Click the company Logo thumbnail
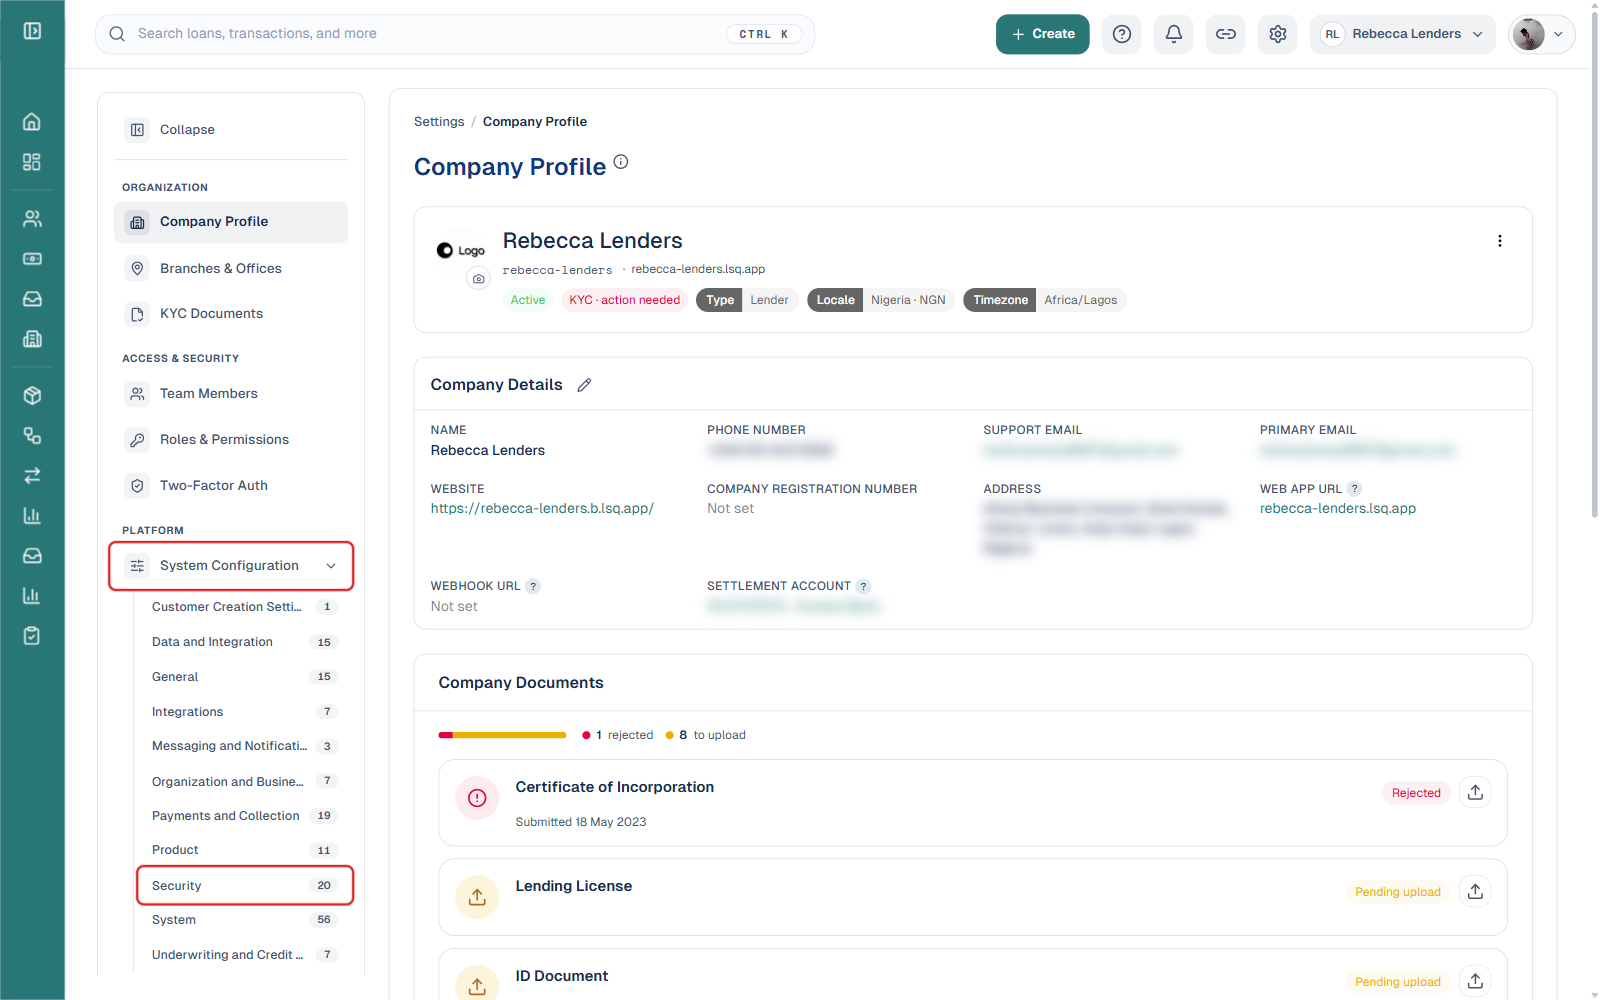 [x=461, y=251]
